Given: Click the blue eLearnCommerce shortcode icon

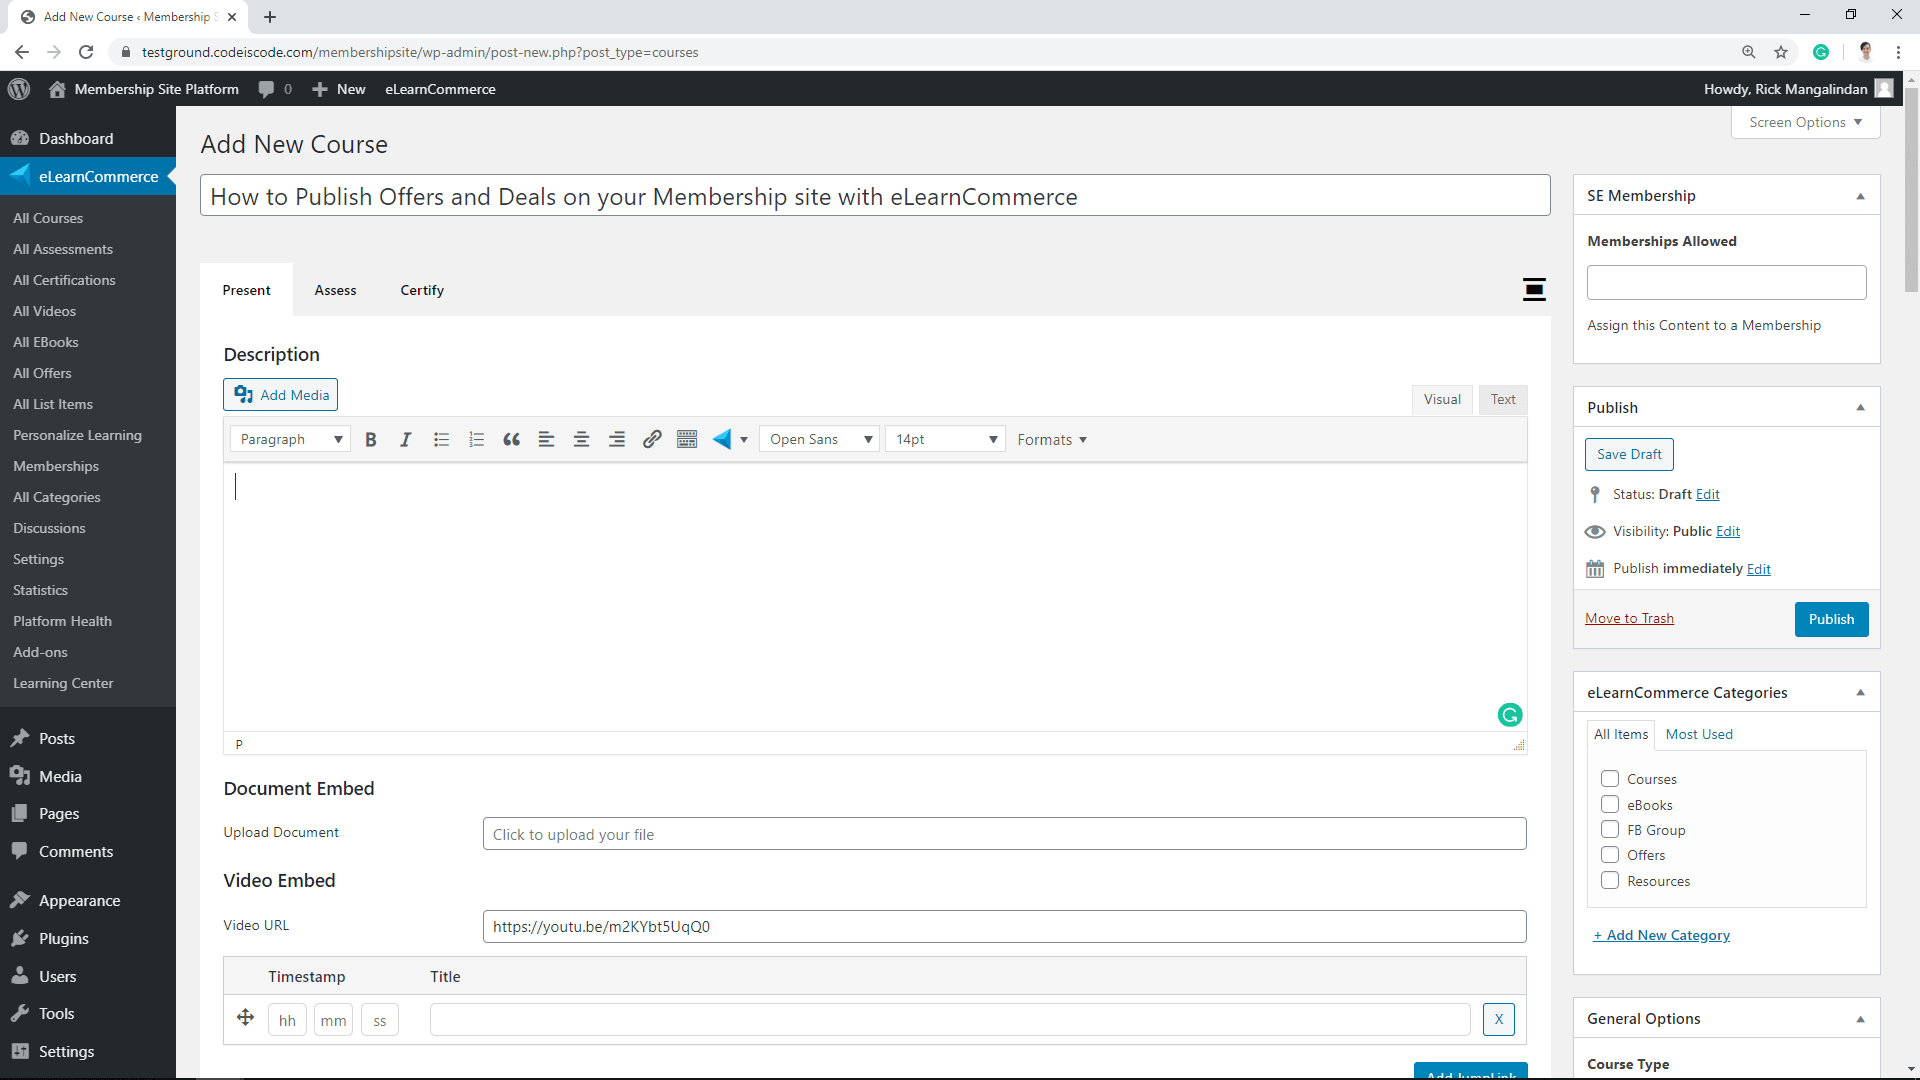Looking at the screenshot, I should tap(722, 440).
